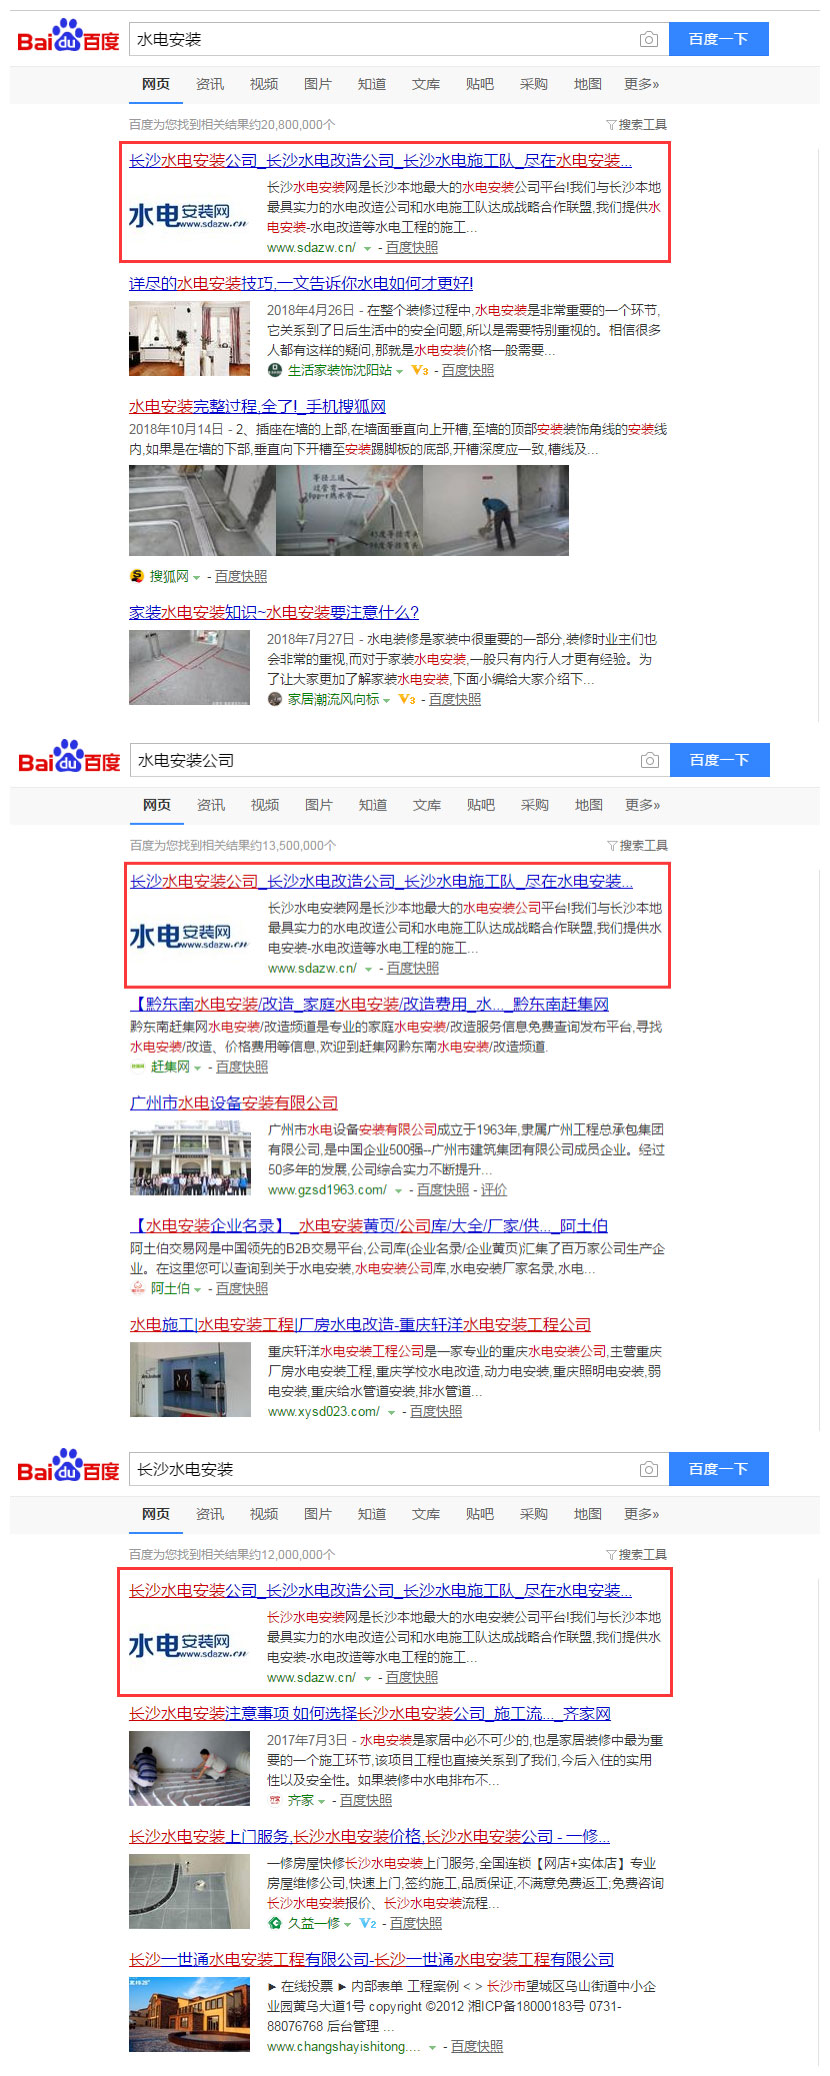Click Baidu logo beside 水电安装 query
The width and height of the screenshot is (830, 2076).
(68, 36)
